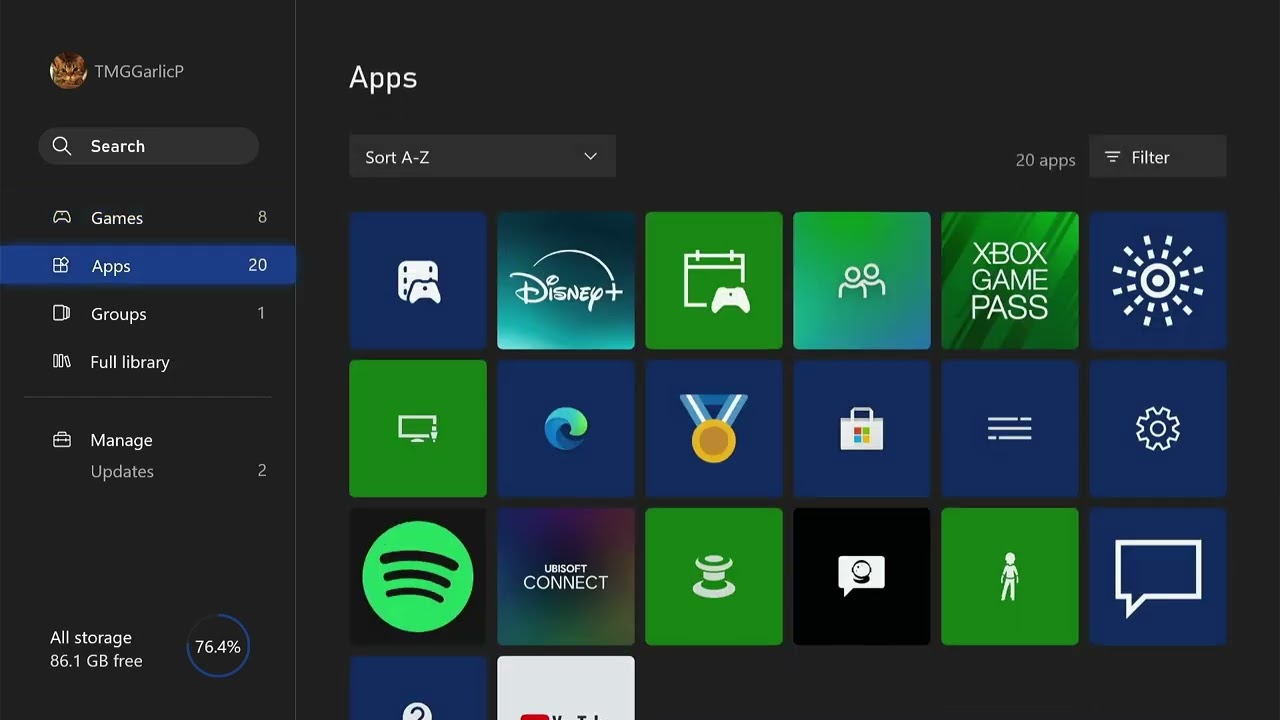Launch the Xbox Game Pass tile
This screenshot has width=1280, height=720.
[1010, 281]
